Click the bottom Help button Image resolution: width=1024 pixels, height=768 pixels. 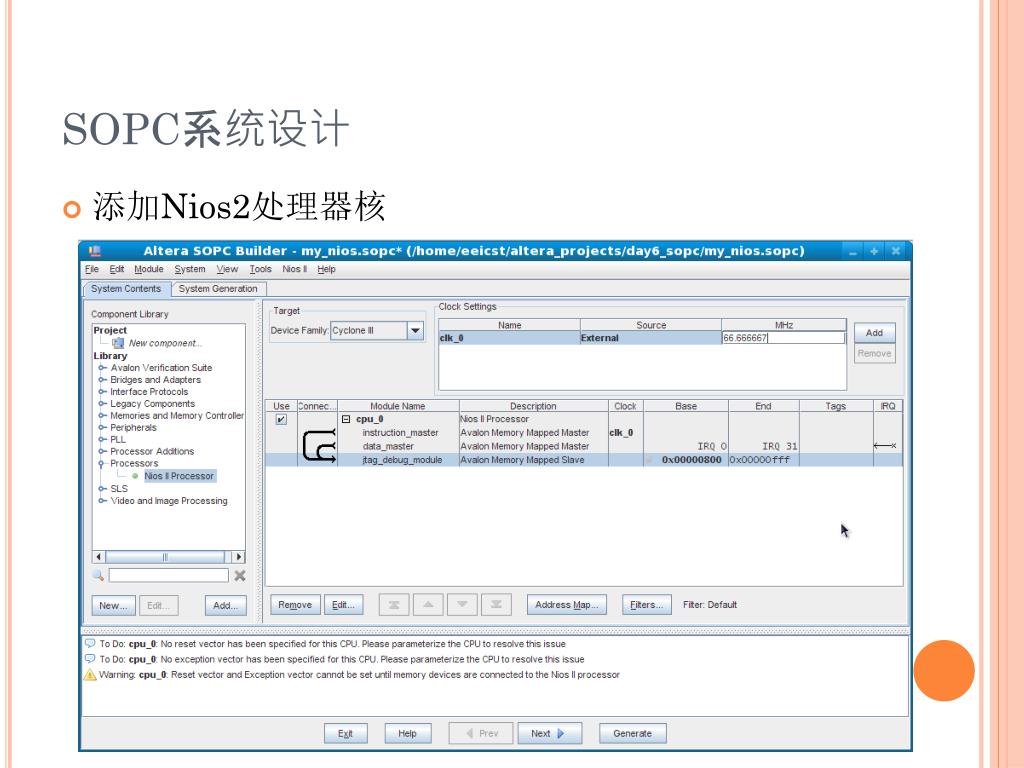click(x=408, y=733)
